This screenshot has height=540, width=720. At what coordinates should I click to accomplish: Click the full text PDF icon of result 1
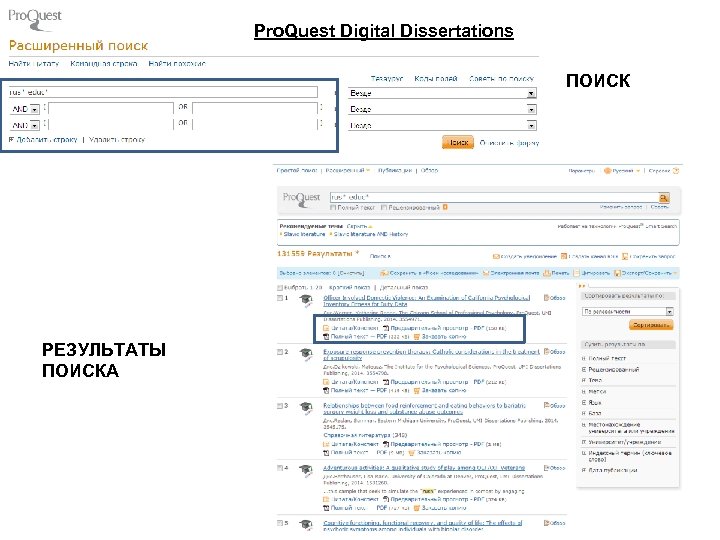326,337
